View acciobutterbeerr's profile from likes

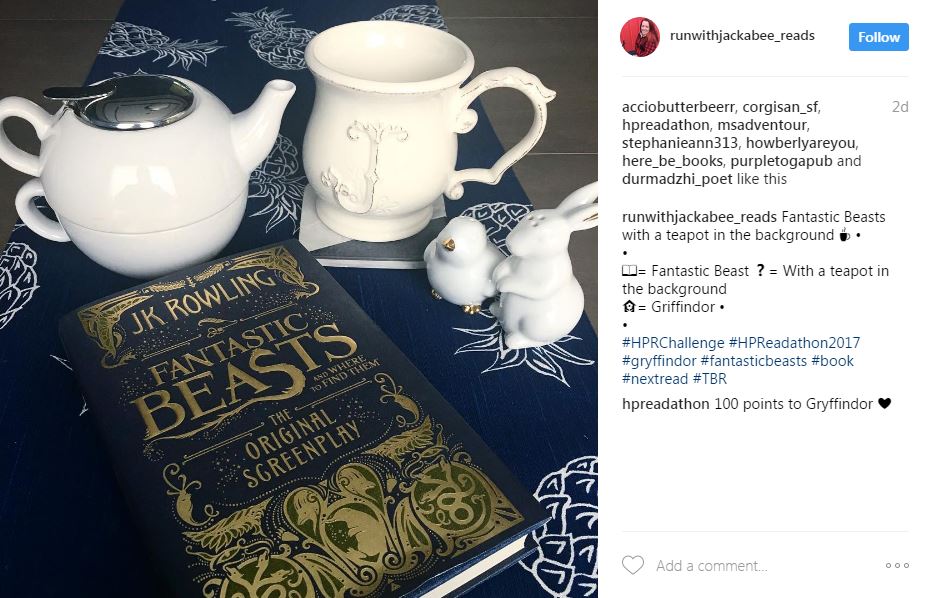pos(679,107)
